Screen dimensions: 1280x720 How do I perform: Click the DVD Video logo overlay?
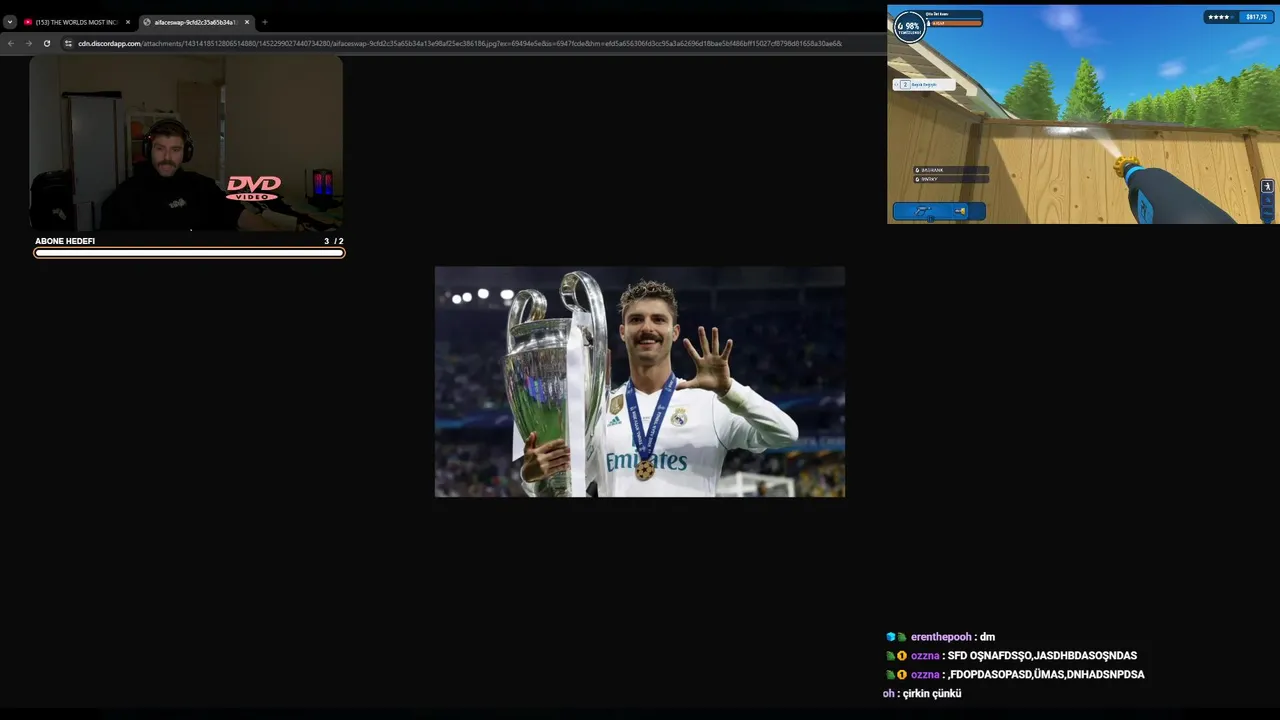pyautogui.click(x=253, y=187)
